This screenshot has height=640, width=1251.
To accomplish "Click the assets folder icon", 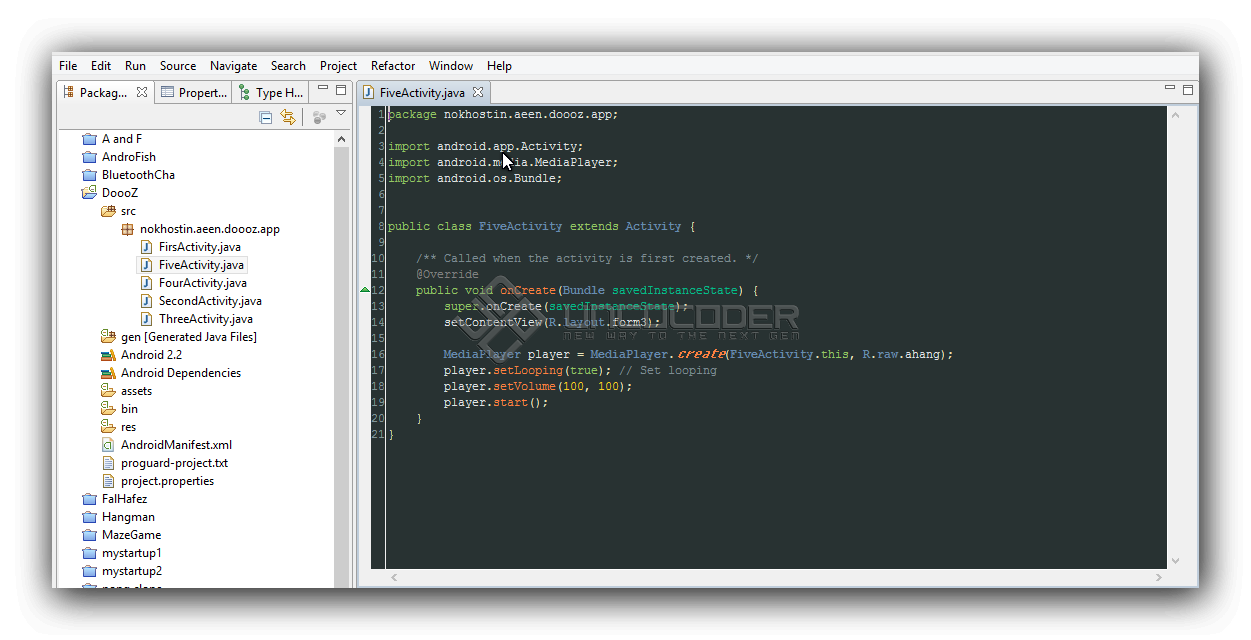I will coord(108,391).
